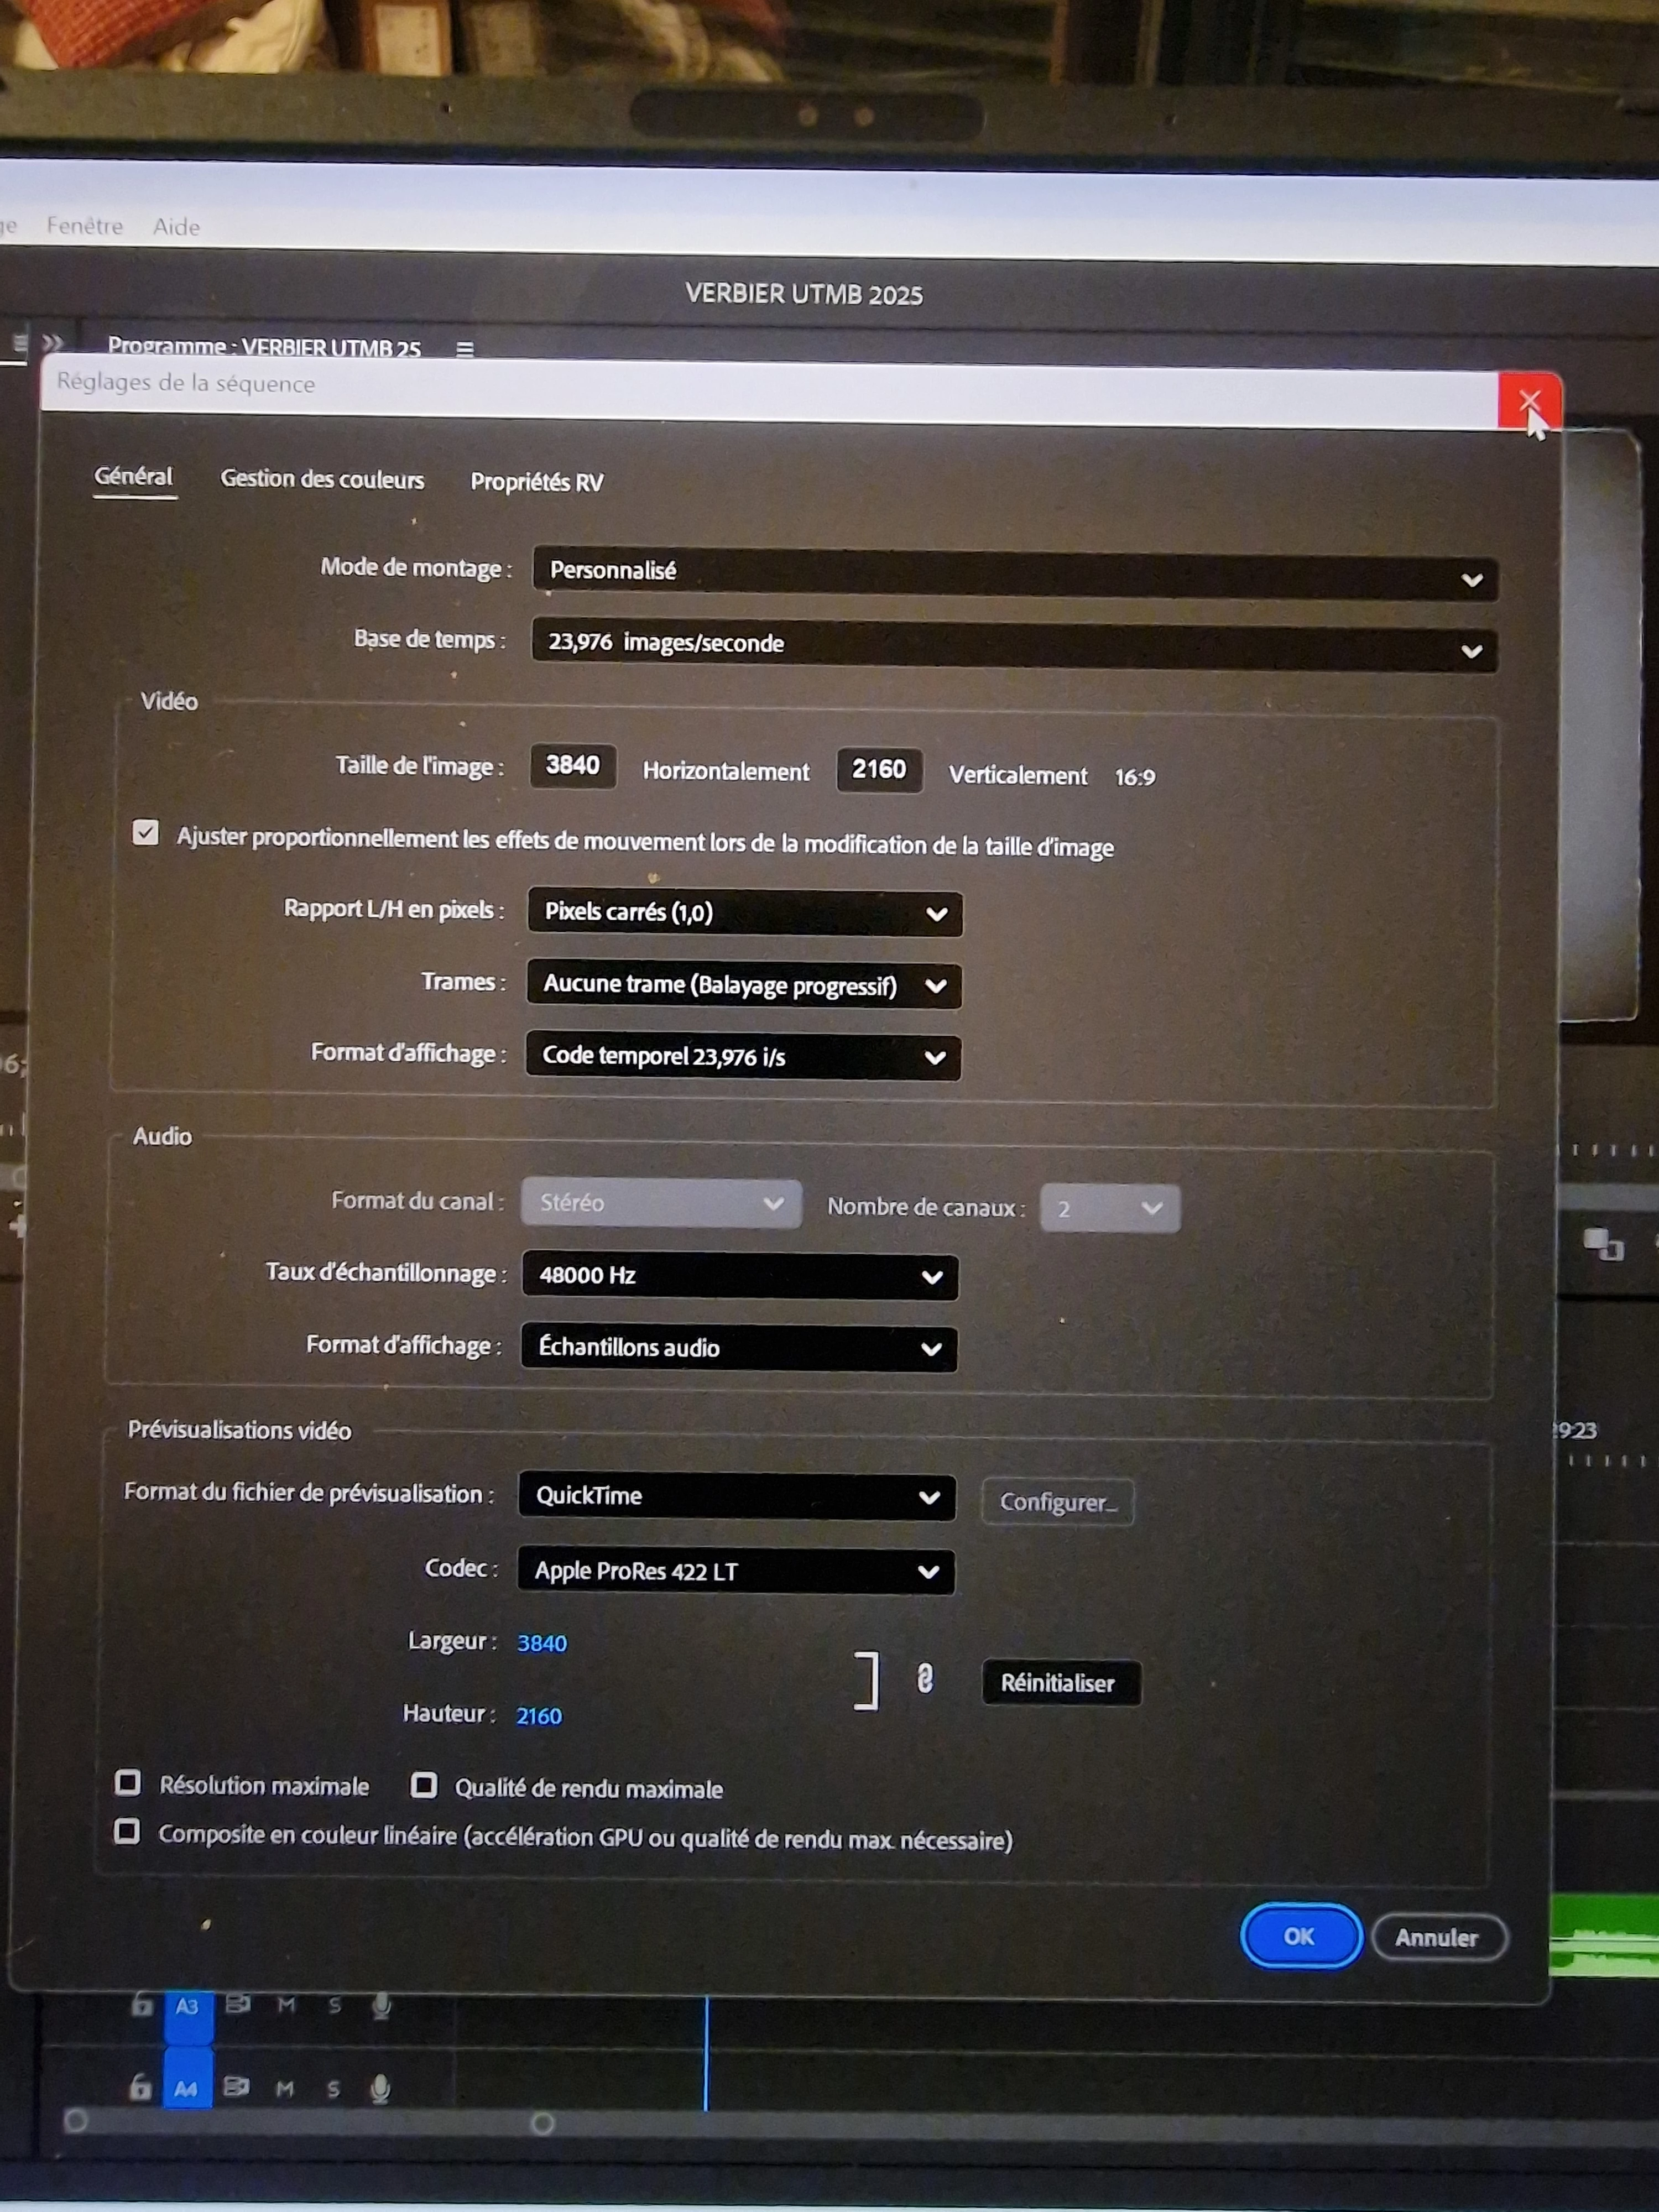The height and width of the screenshot is (2212, 1659).
Task: Click the Réinitialiser button
Action: pos(1059,1683)
